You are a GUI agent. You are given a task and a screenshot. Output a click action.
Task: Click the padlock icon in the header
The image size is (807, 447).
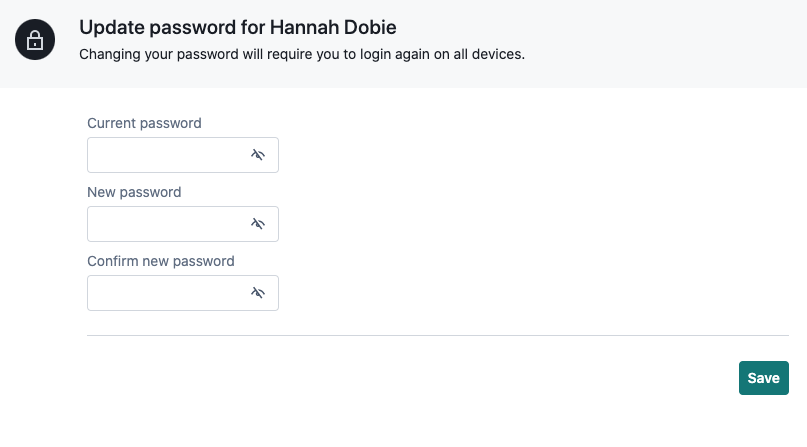(x=35, y=40)
